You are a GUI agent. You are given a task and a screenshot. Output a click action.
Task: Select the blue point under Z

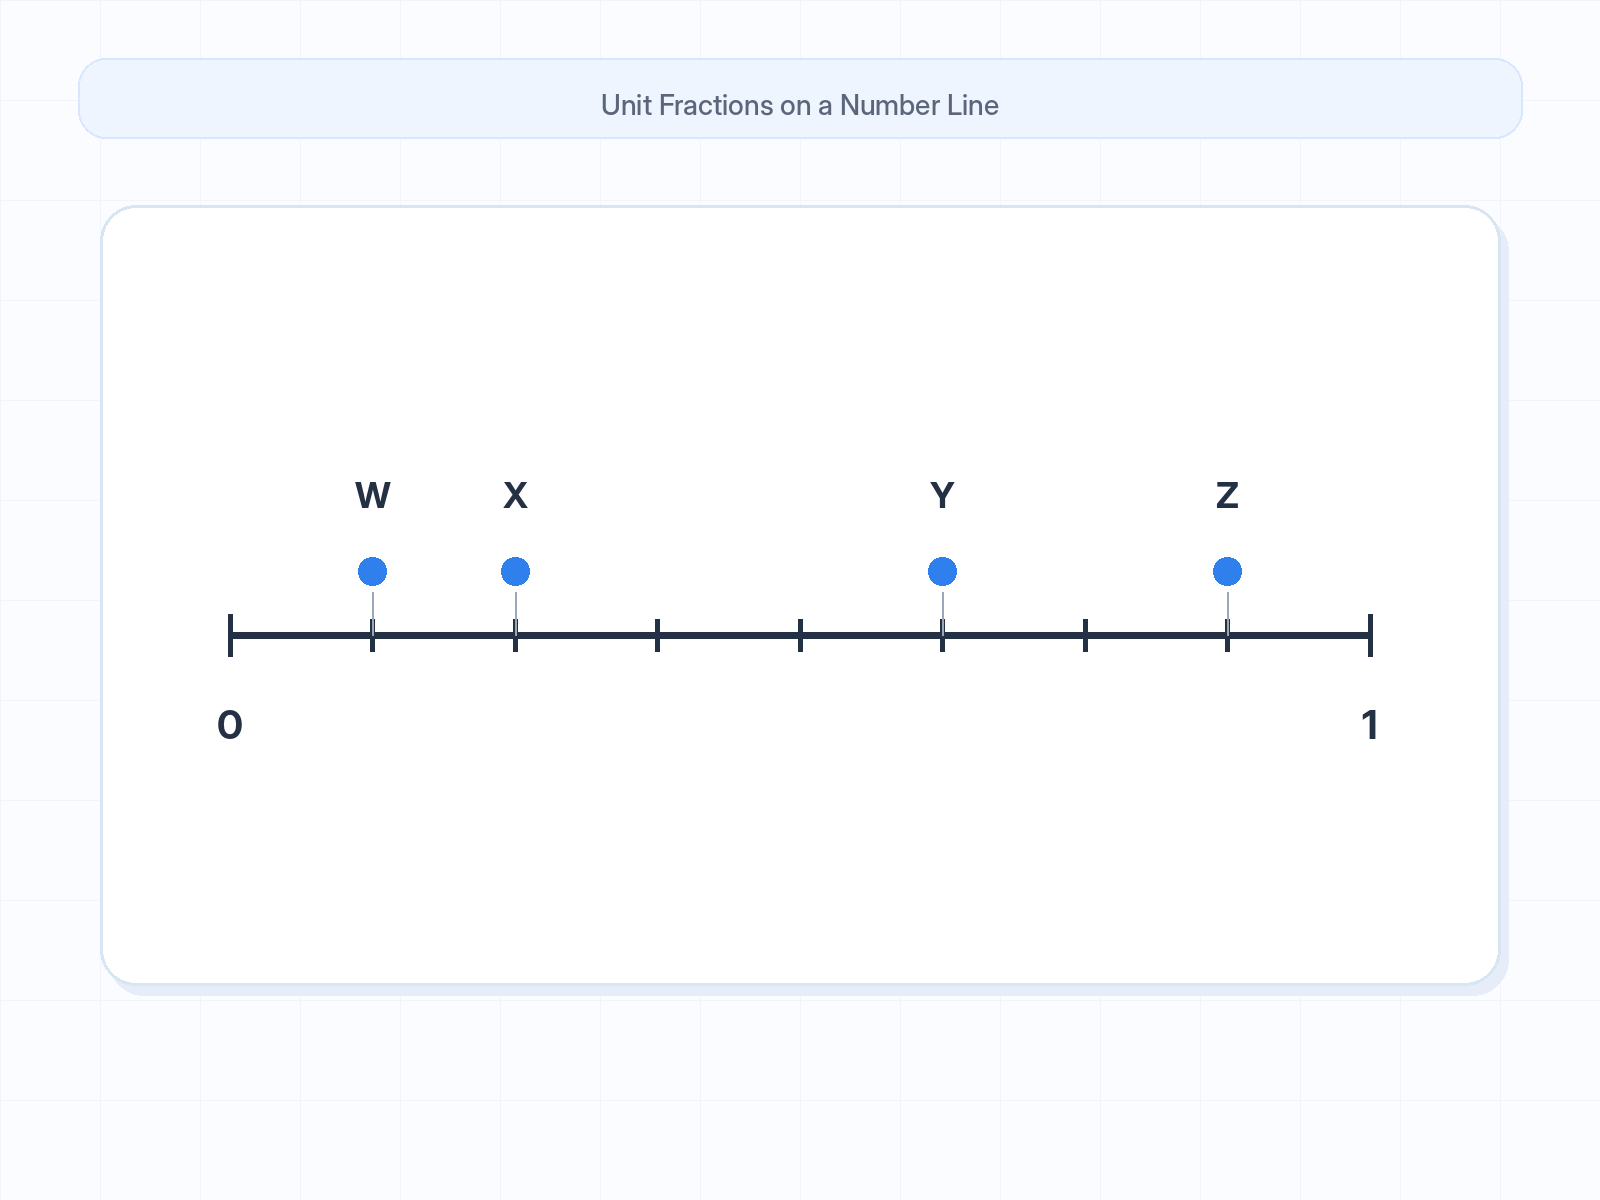pos(1227,572)
